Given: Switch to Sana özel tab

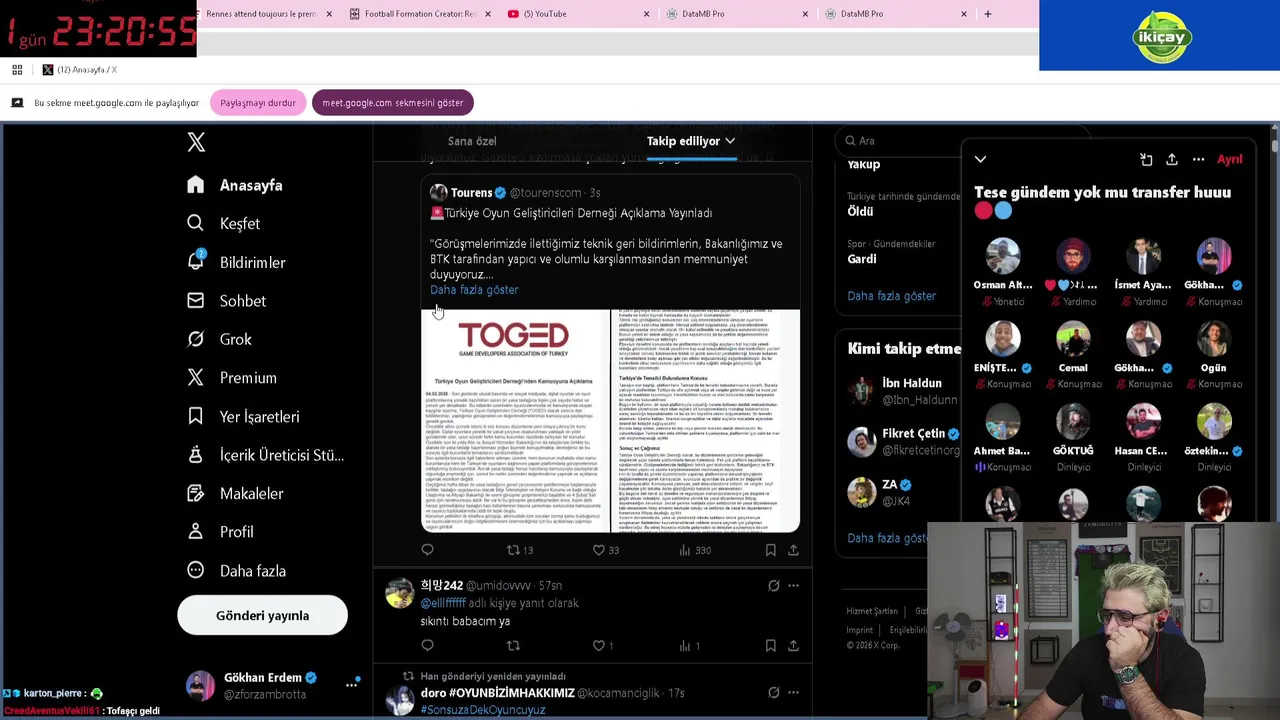Looking at the screenshot, I should pos(472,141).
